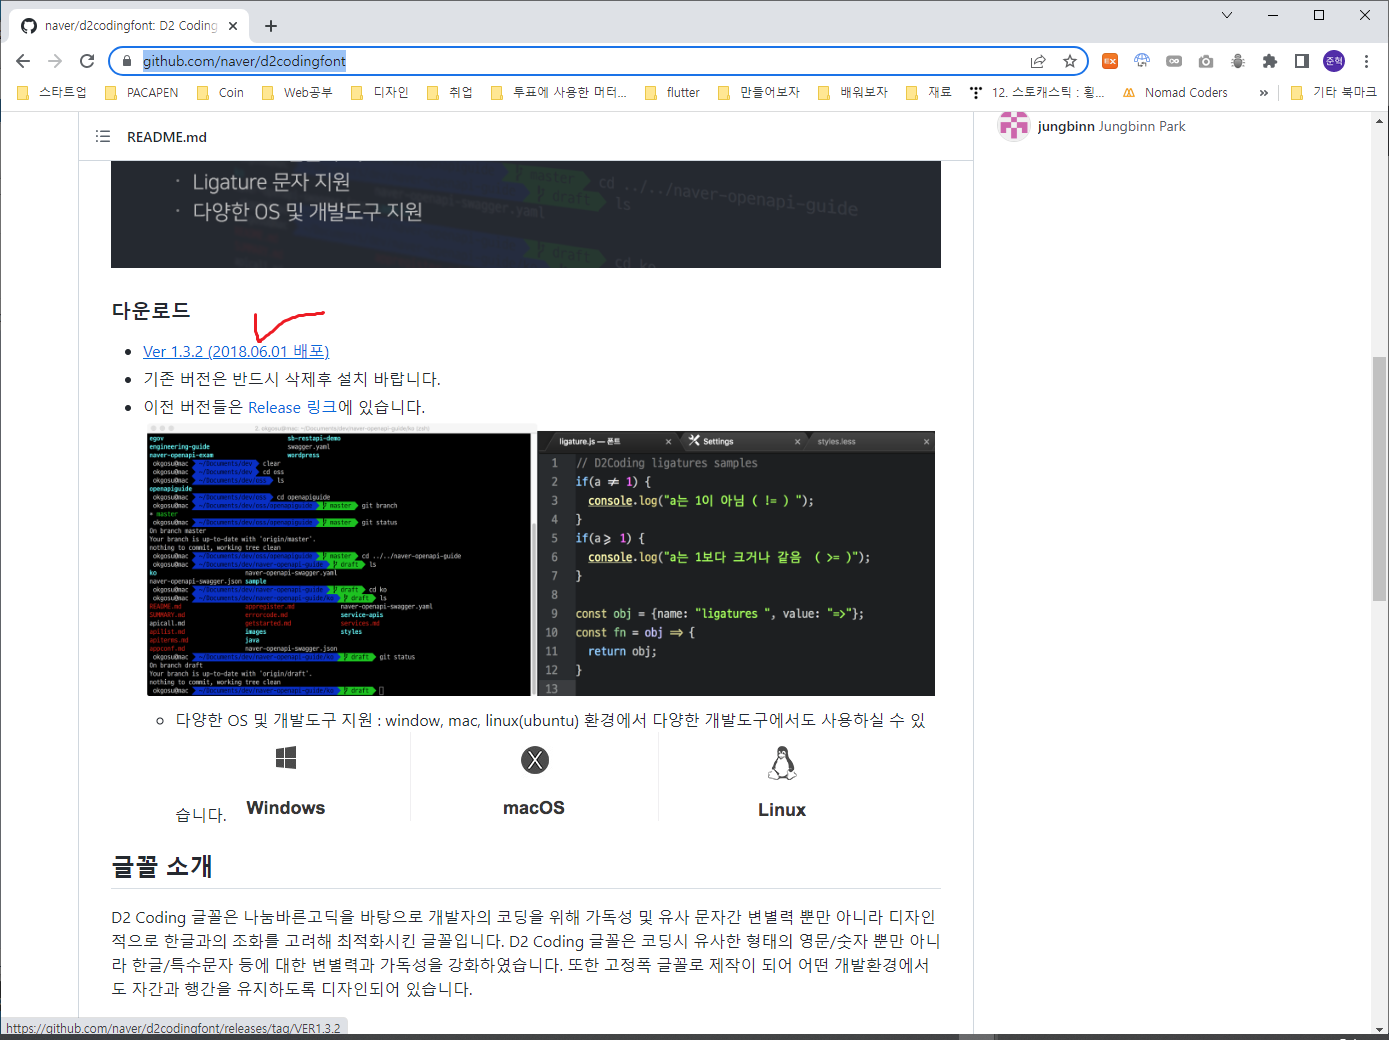Click the README.md file heading
This screenshot has height=1040, width=1389.
coord(167,137)
